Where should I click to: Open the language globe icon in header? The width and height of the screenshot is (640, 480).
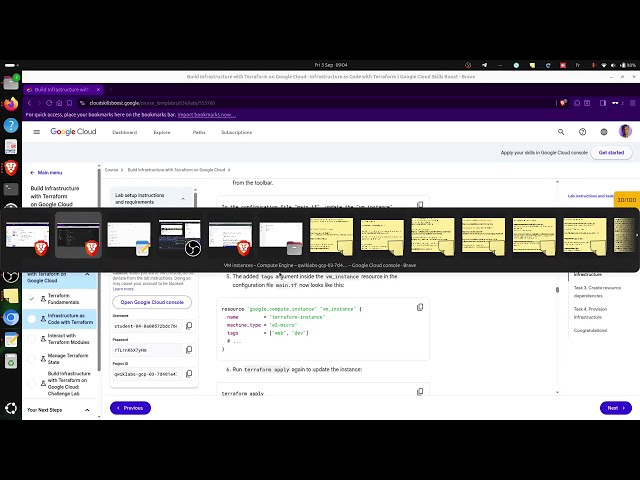[604, 132]
